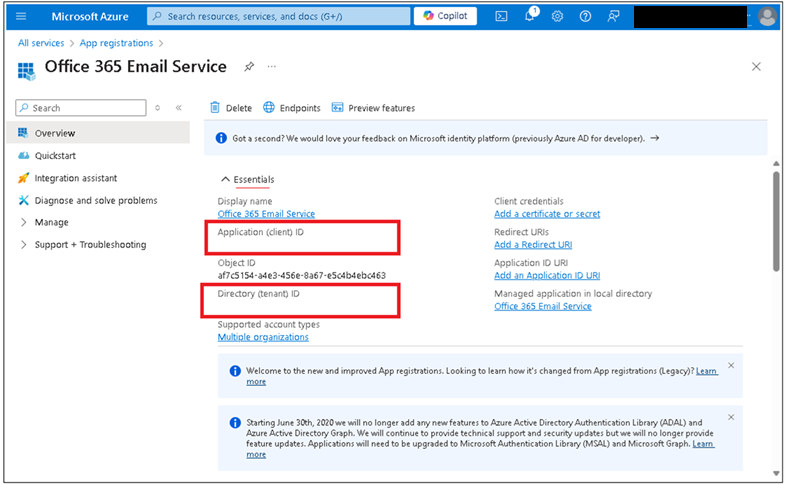Click the Integration assistant rocket icon
785x485 pixels.
click(24, 178)
